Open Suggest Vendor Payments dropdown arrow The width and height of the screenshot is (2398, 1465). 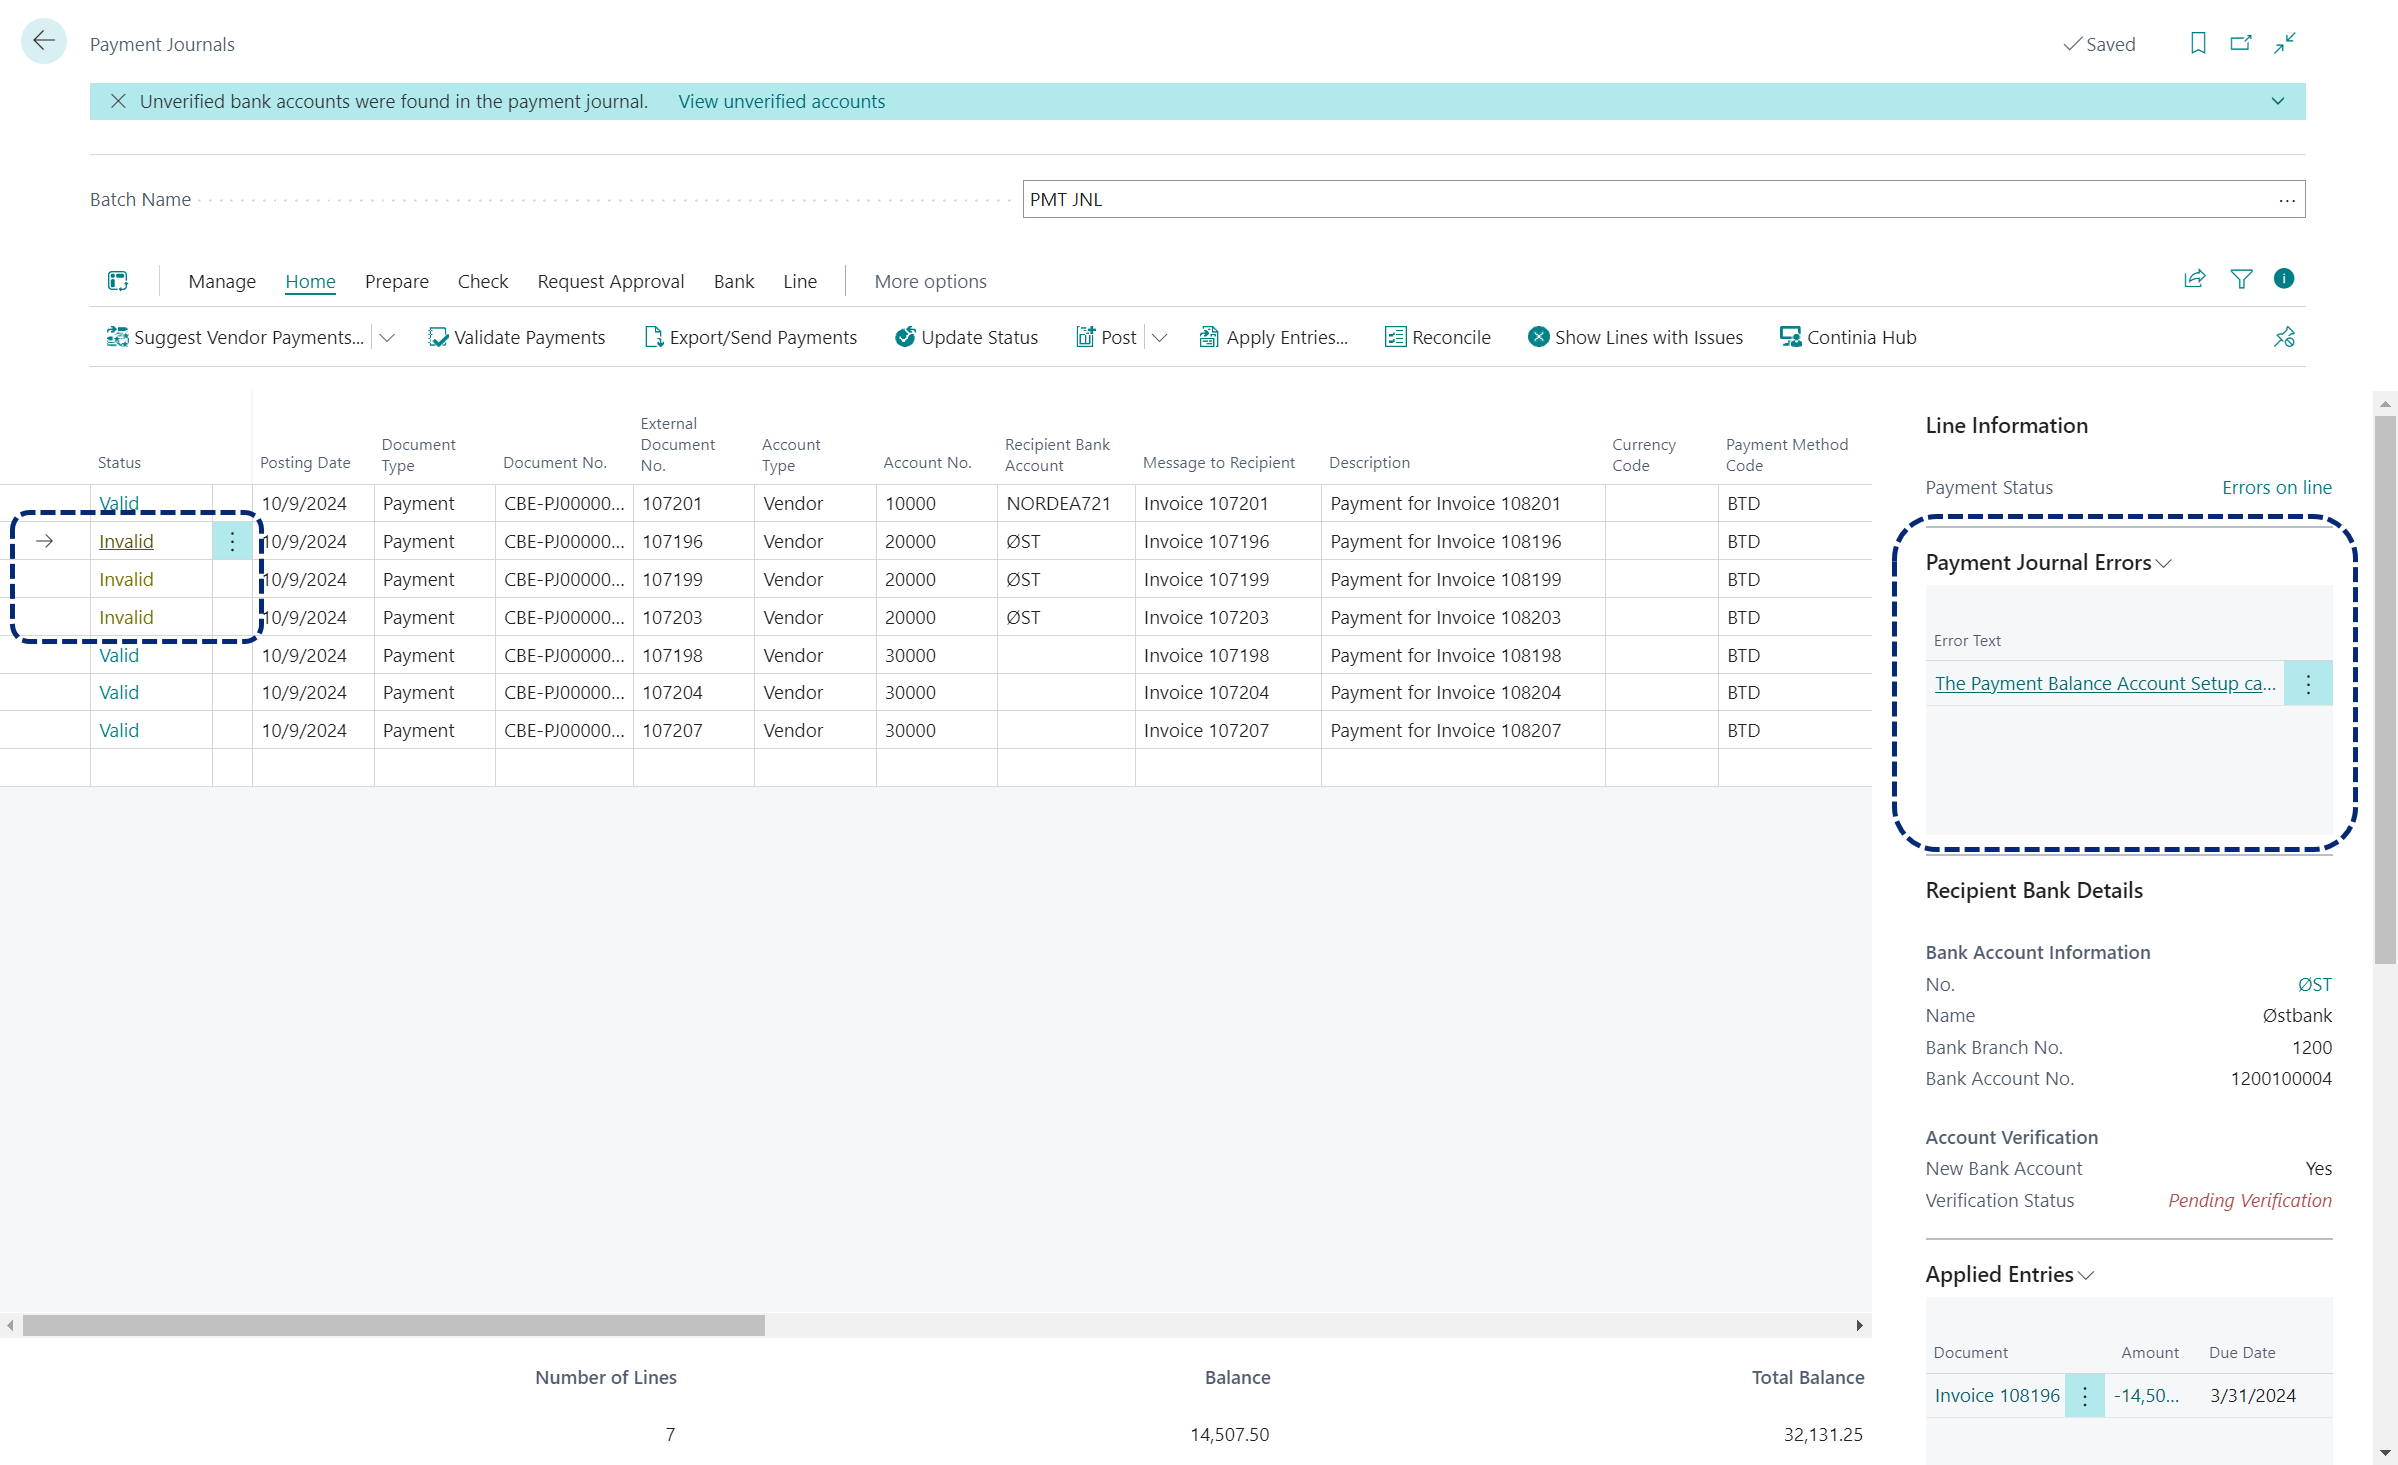(x=387, y=338)
